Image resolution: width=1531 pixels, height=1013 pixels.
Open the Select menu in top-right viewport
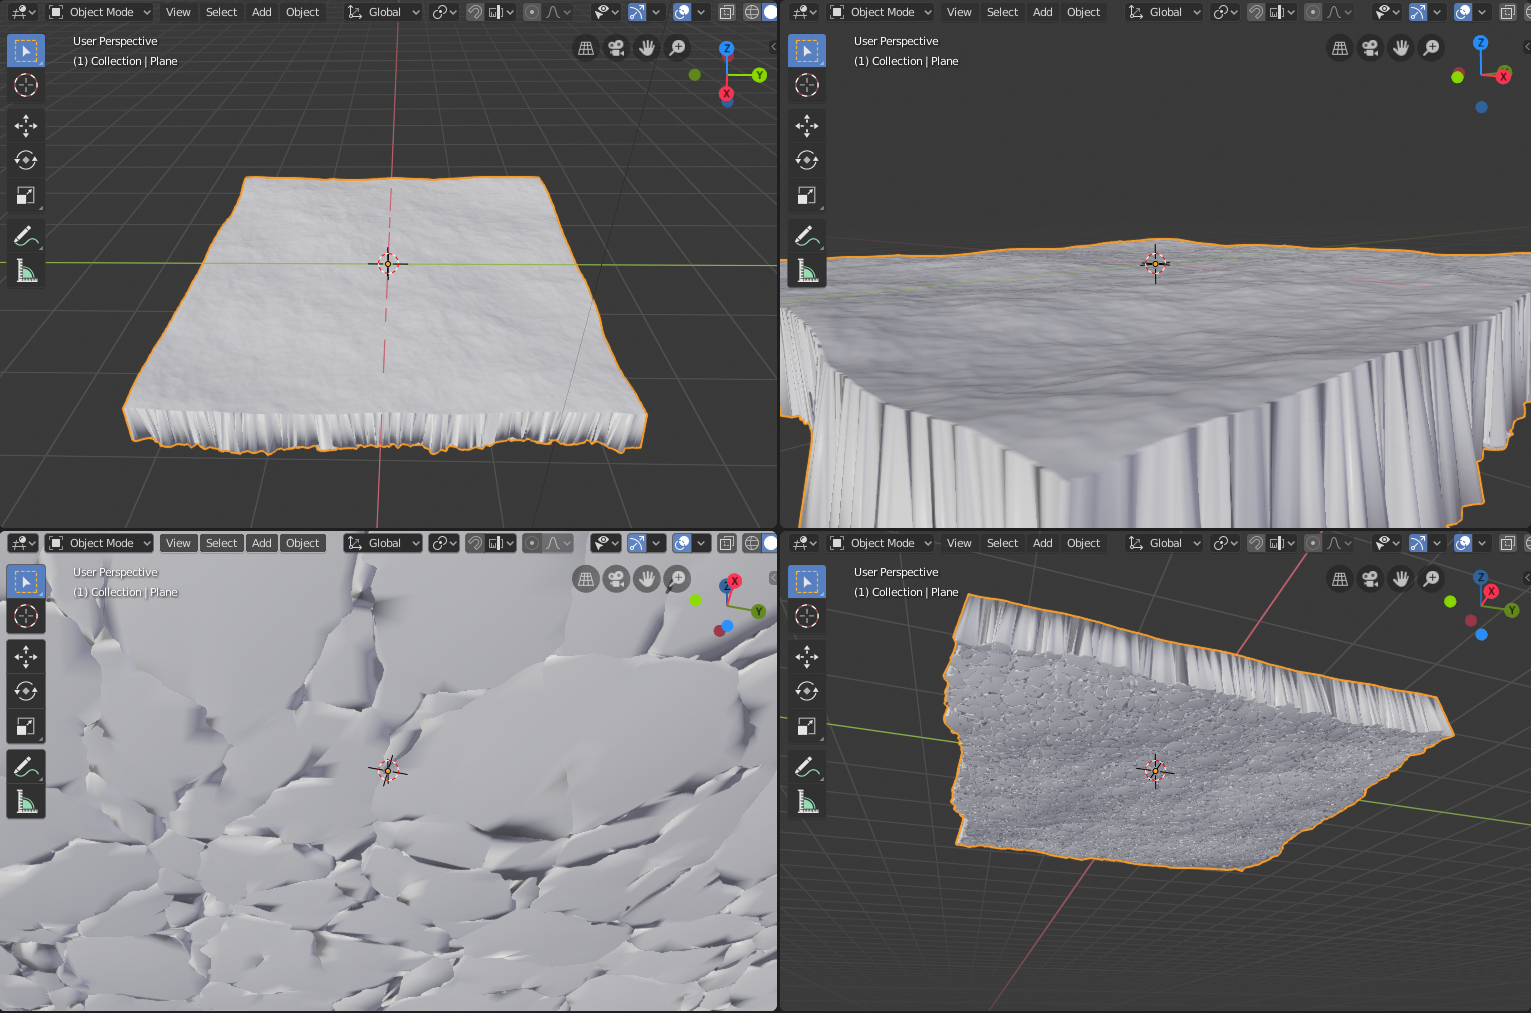click(1002, 12)
